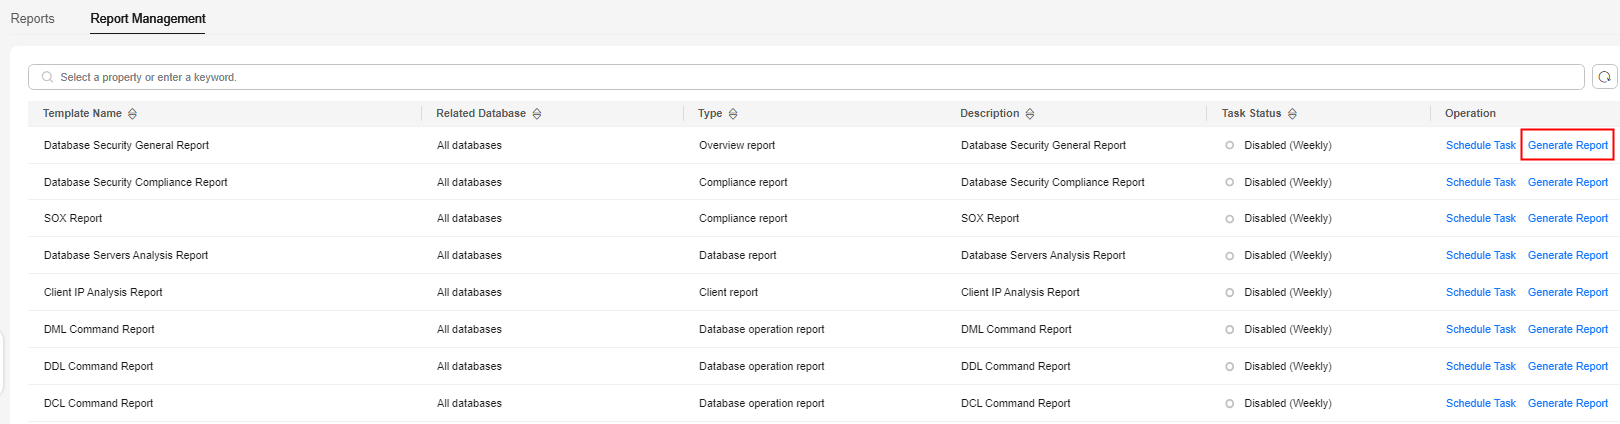This screenshot has width=1620, height=424.
Task: Schedule Task for Database Security Compliance Report
Action: 1480,182
